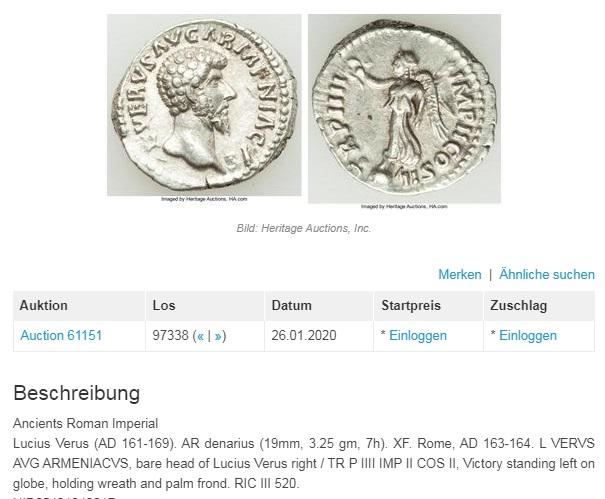The image size is (605, 499).
Task: Click the Datum column header
Action: pos(319,306)
